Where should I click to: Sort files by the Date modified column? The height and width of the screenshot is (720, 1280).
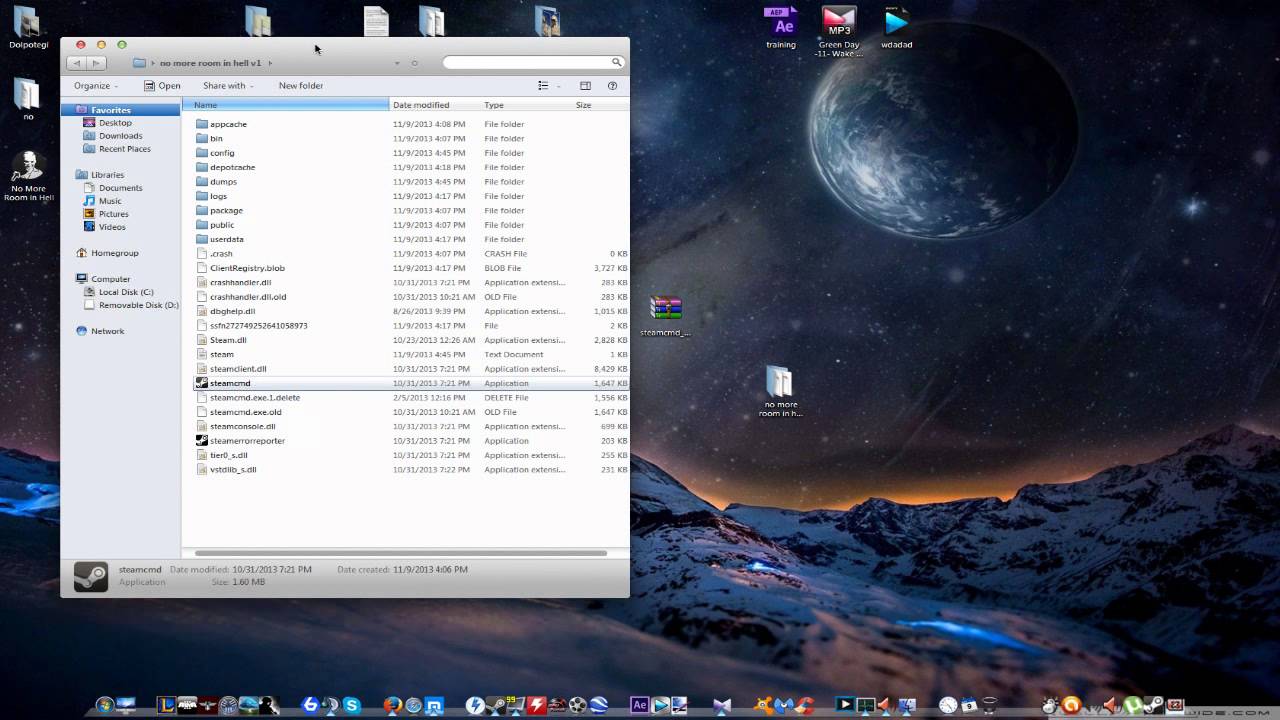point(421,105)
